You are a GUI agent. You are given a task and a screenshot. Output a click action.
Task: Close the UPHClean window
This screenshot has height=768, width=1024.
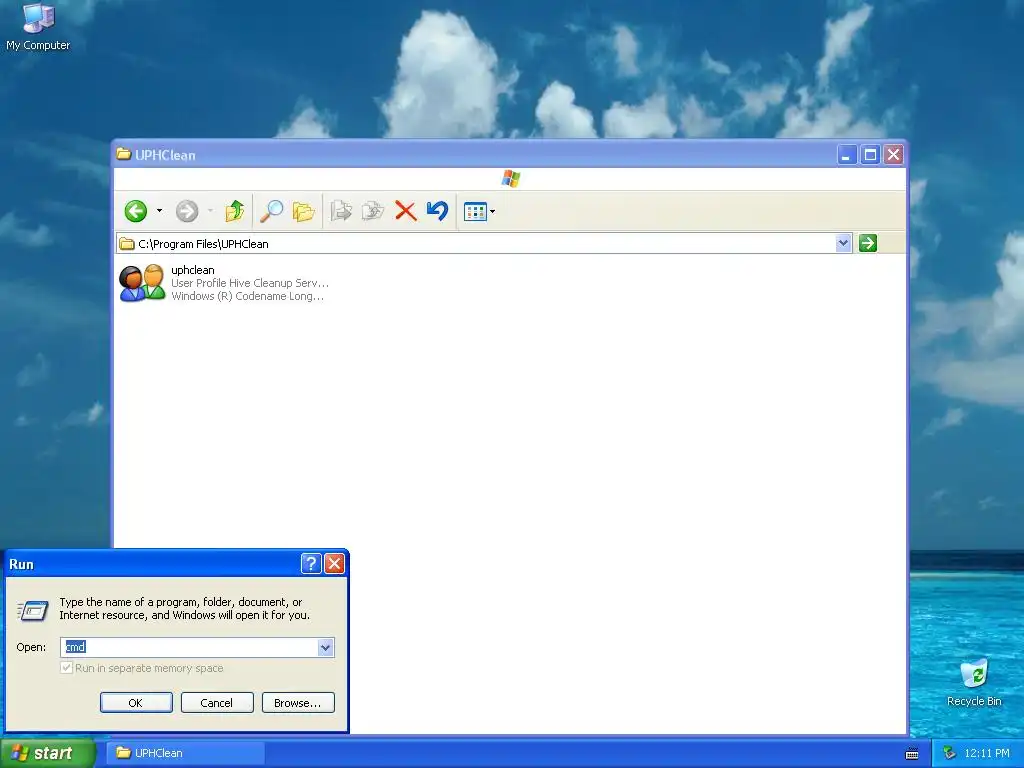pyautogui.click(x=893, y=155)
